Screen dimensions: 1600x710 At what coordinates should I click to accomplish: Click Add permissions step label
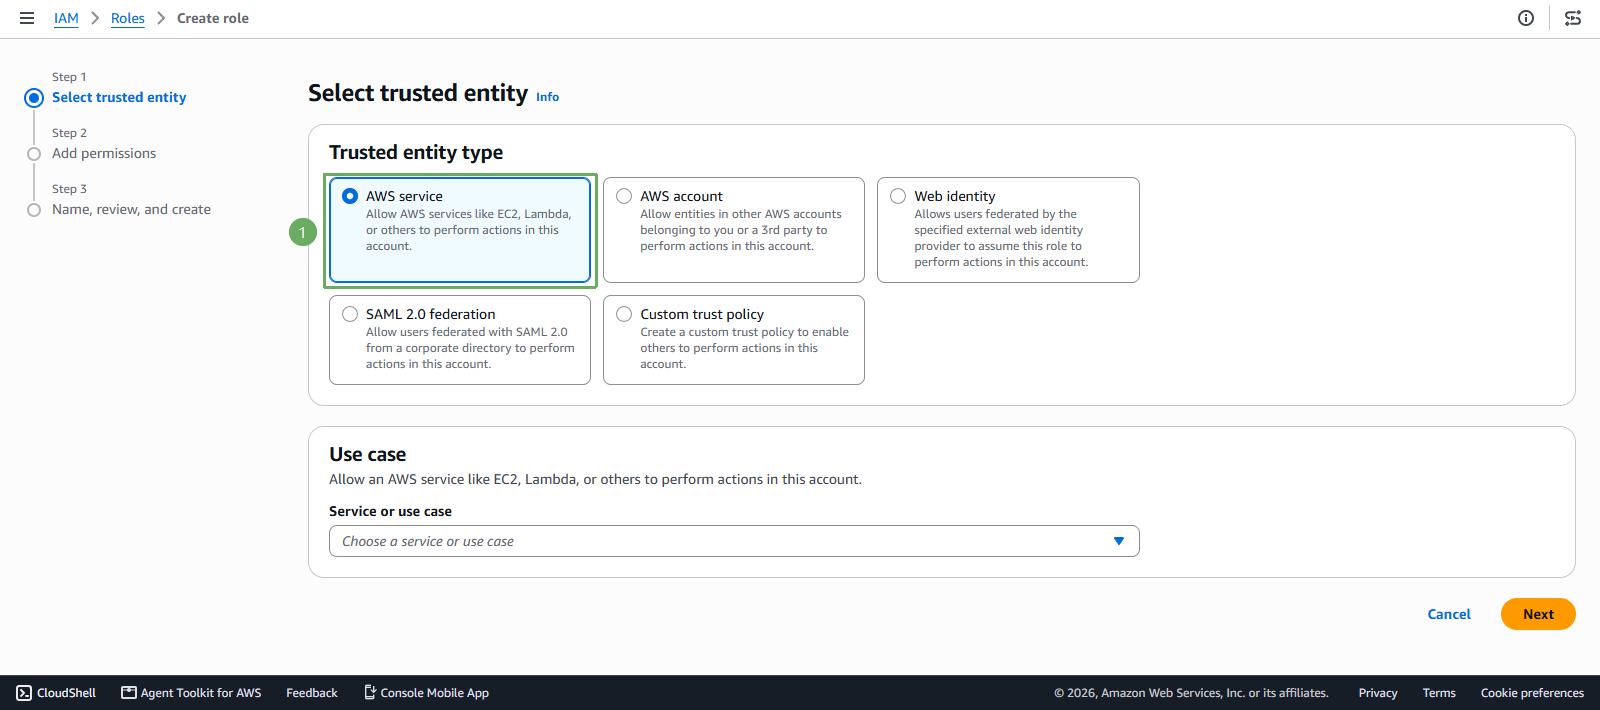[104, 153]
